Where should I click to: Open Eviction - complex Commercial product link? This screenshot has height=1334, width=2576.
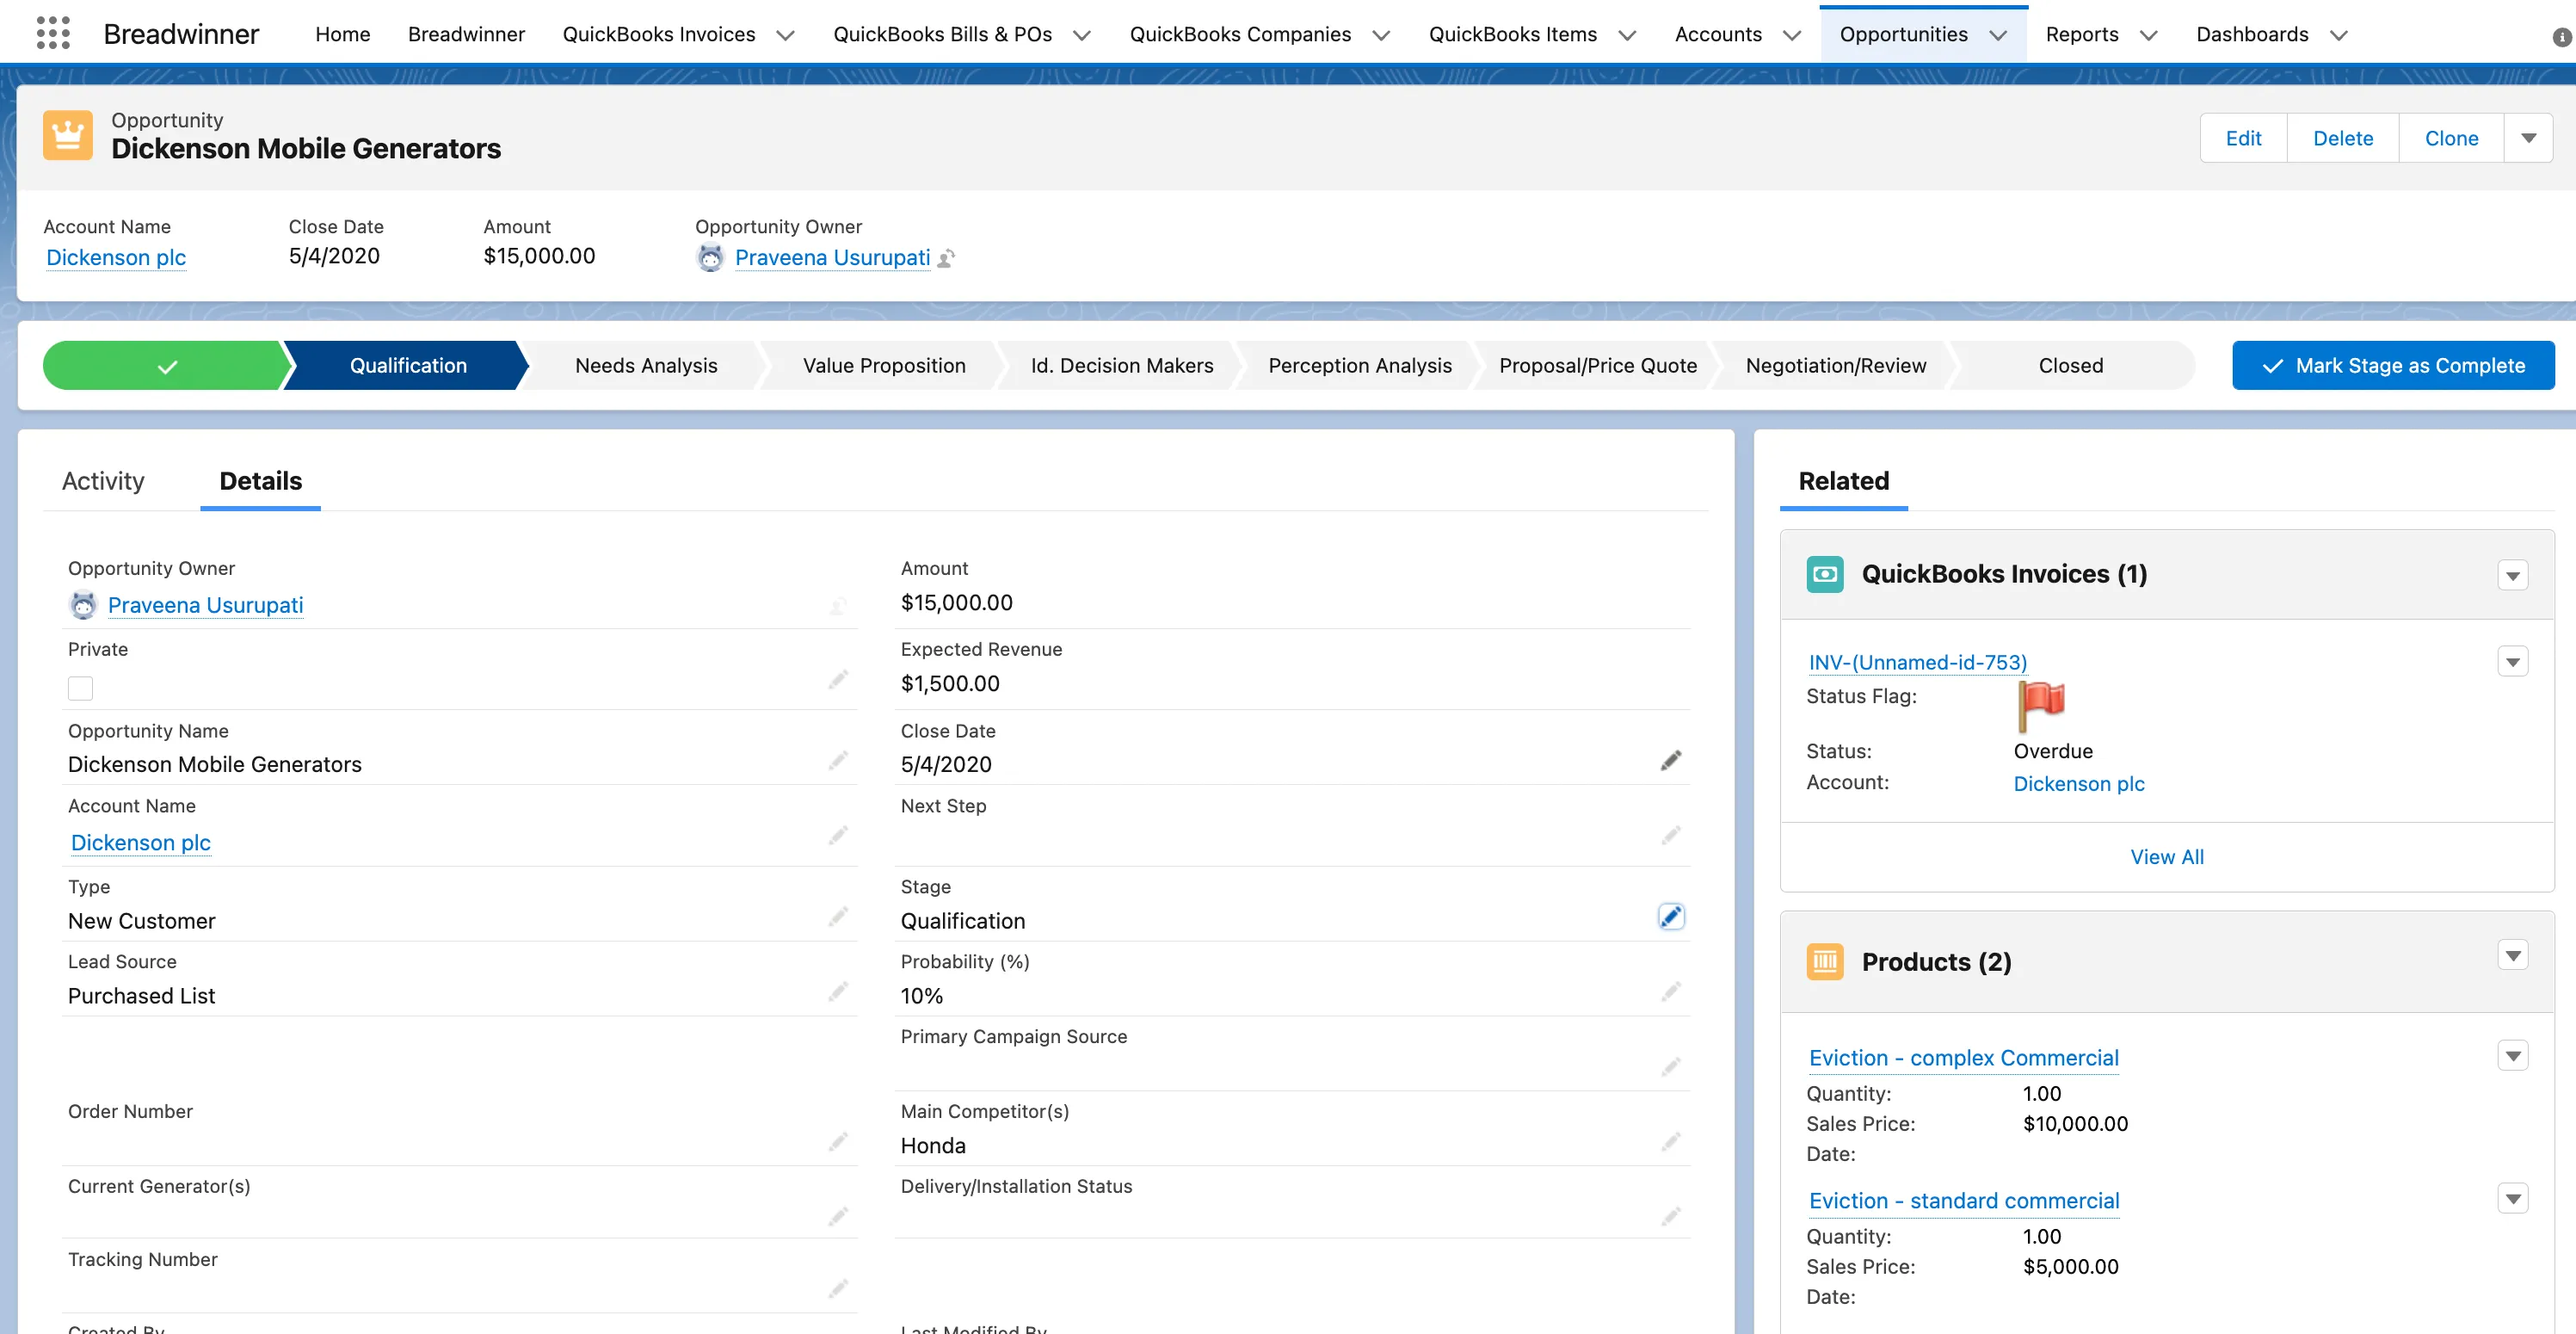(1963, 1058)
